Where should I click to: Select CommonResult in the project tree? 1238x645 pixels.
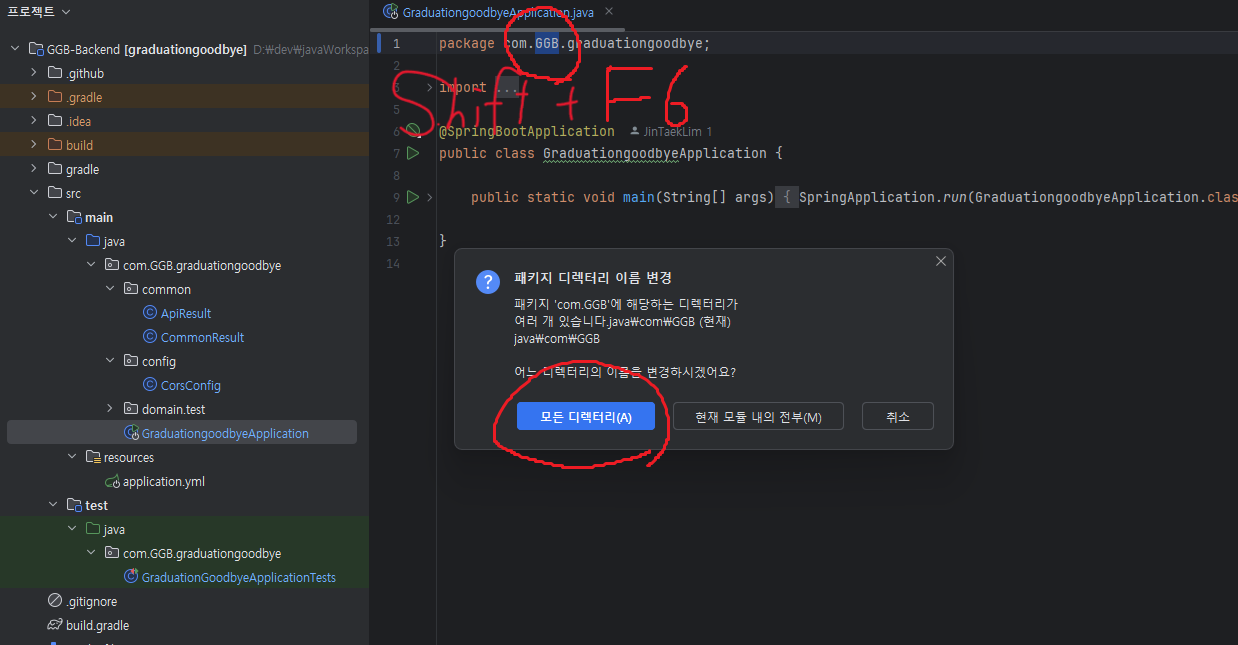pyautogui.click(x=193, y=337)
